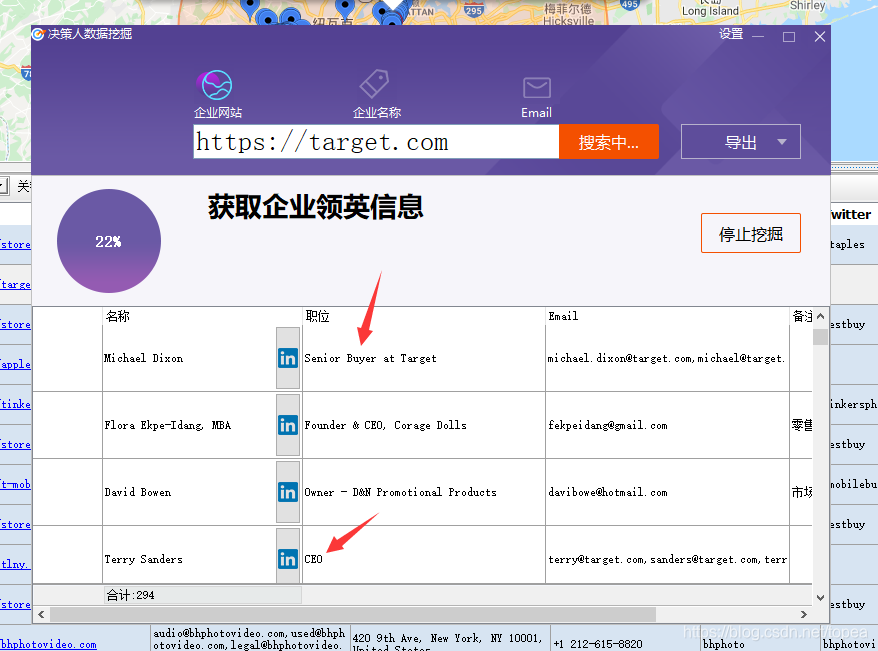
Task: Click the tlny link in the background list
Action: click(x=15, y=564)
